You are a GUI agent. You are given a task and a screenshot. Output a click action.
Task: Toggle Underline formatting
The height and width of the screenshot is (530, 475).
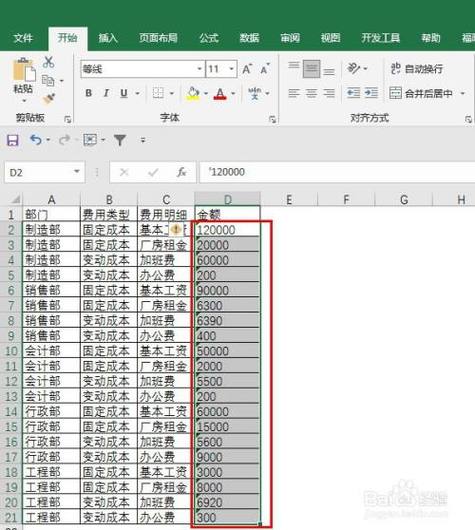click(x=124, y=93)
